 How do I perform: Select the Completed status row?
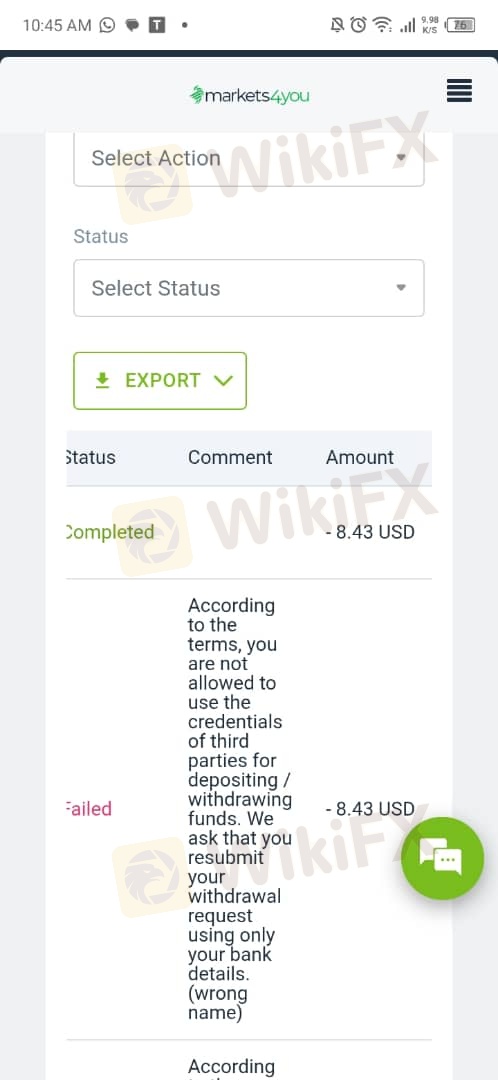(249, 532)
